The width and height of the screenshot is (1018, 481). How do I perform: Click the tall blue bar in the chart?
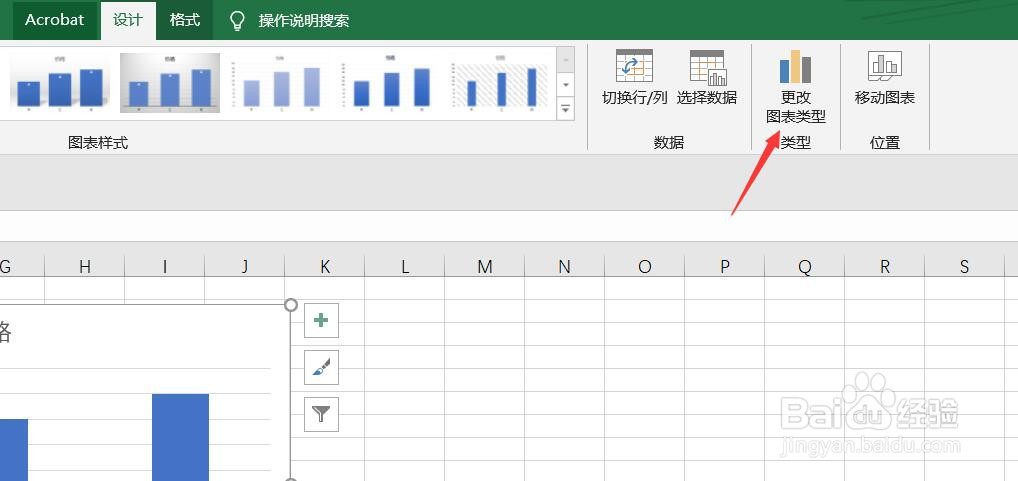click(180, 437)
